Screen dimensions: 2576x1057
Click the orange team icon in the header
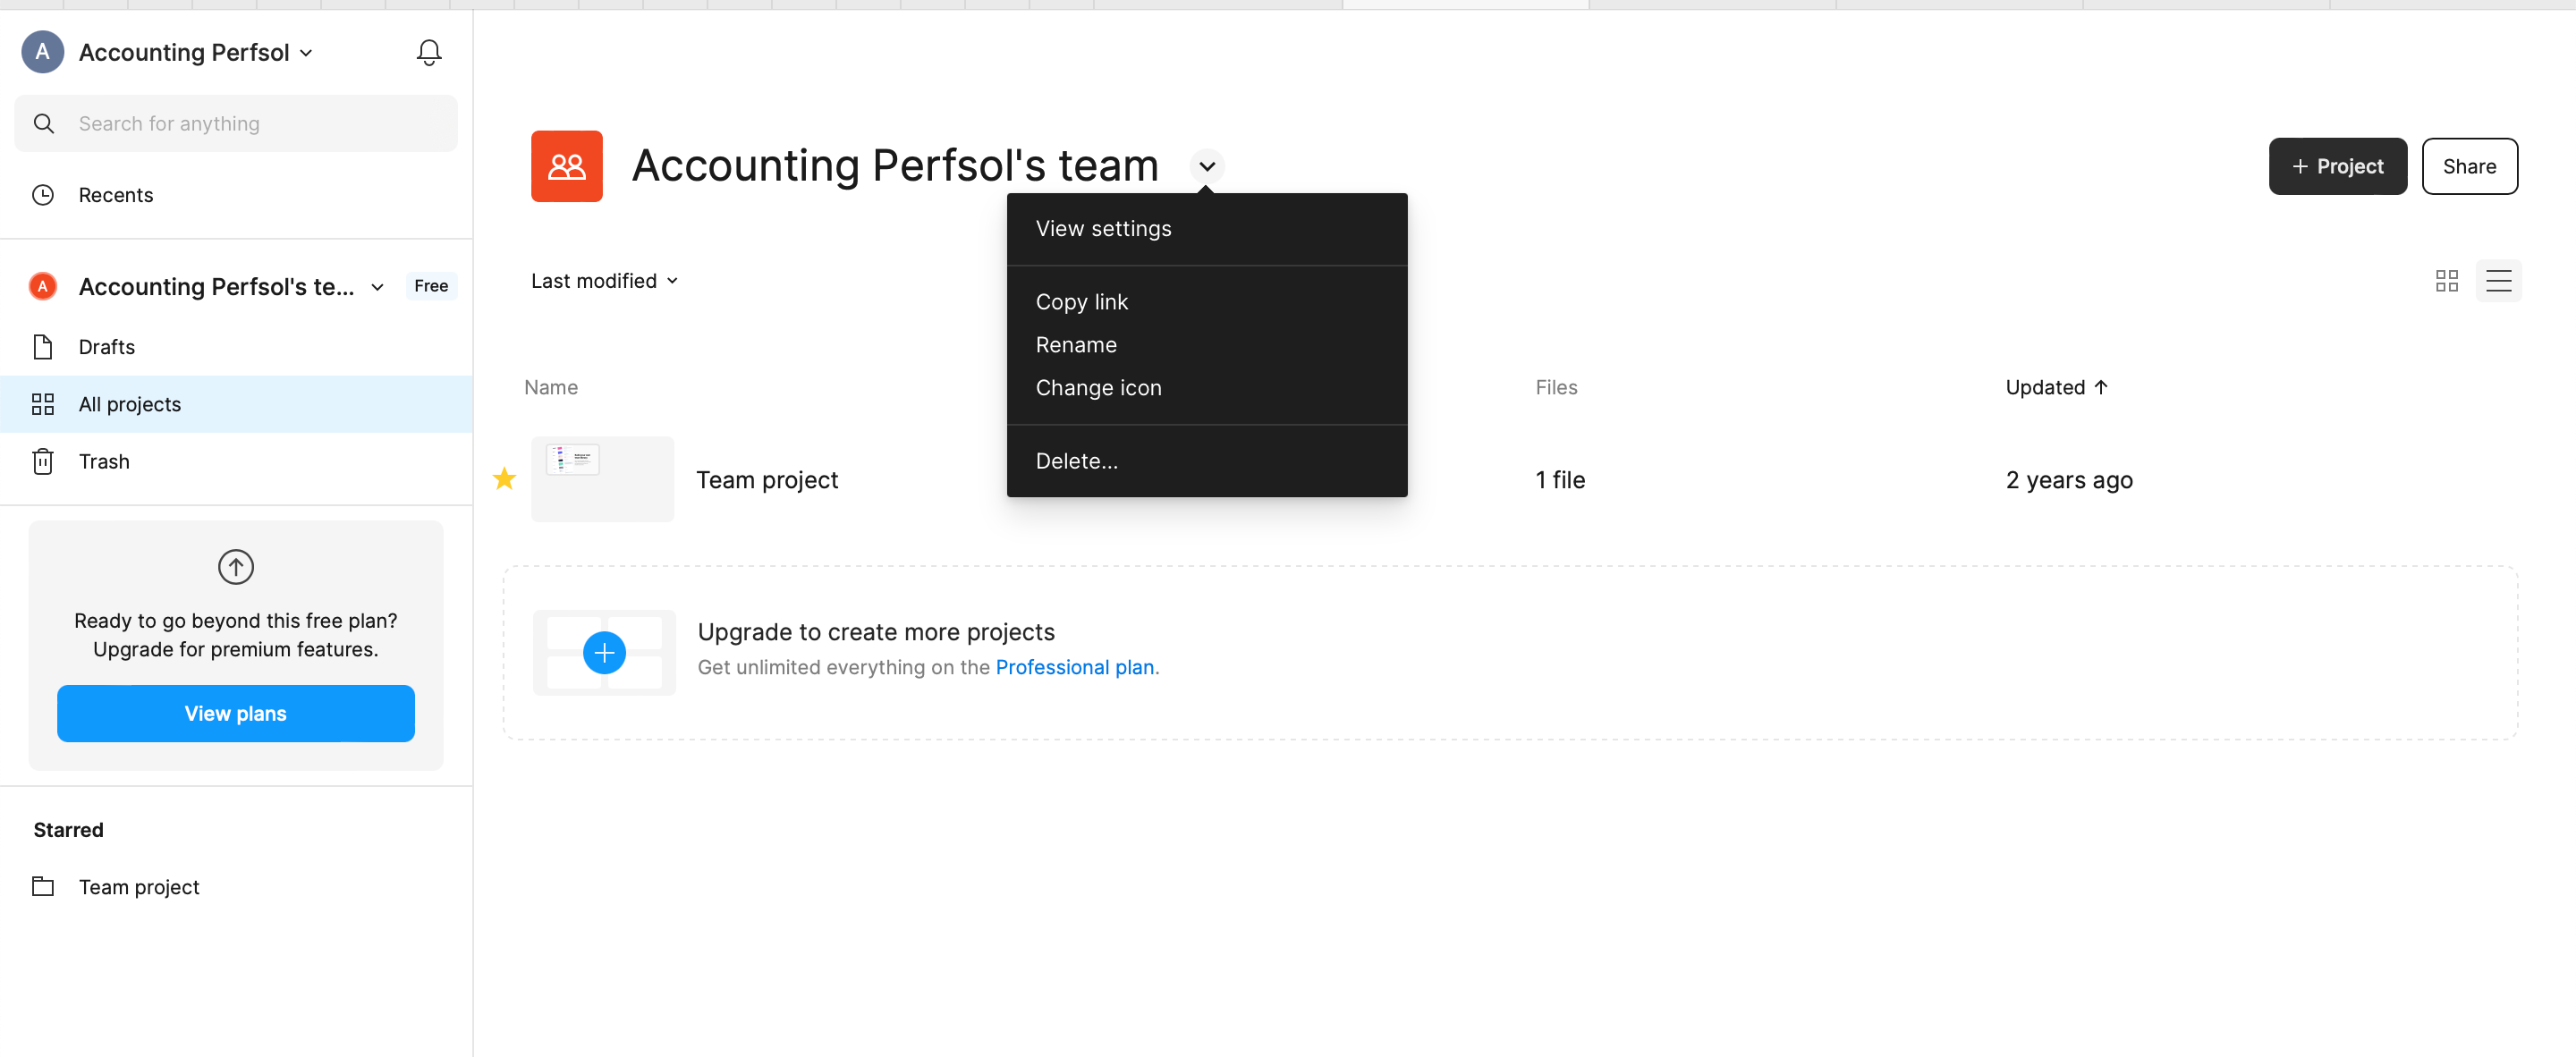point(567,166)
